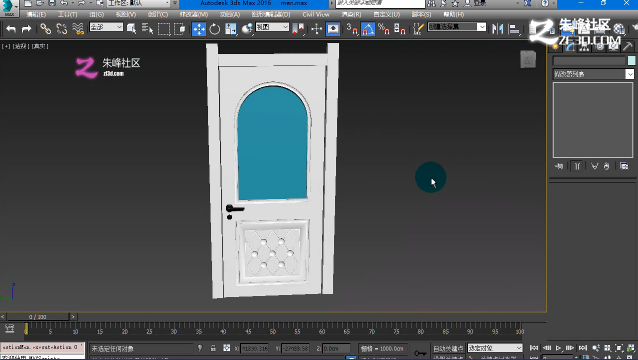Image resolution: width=638 pixels, height=360 pixels.
Task: Click the time slider handle 0 / 100
Action: [38, 316]
